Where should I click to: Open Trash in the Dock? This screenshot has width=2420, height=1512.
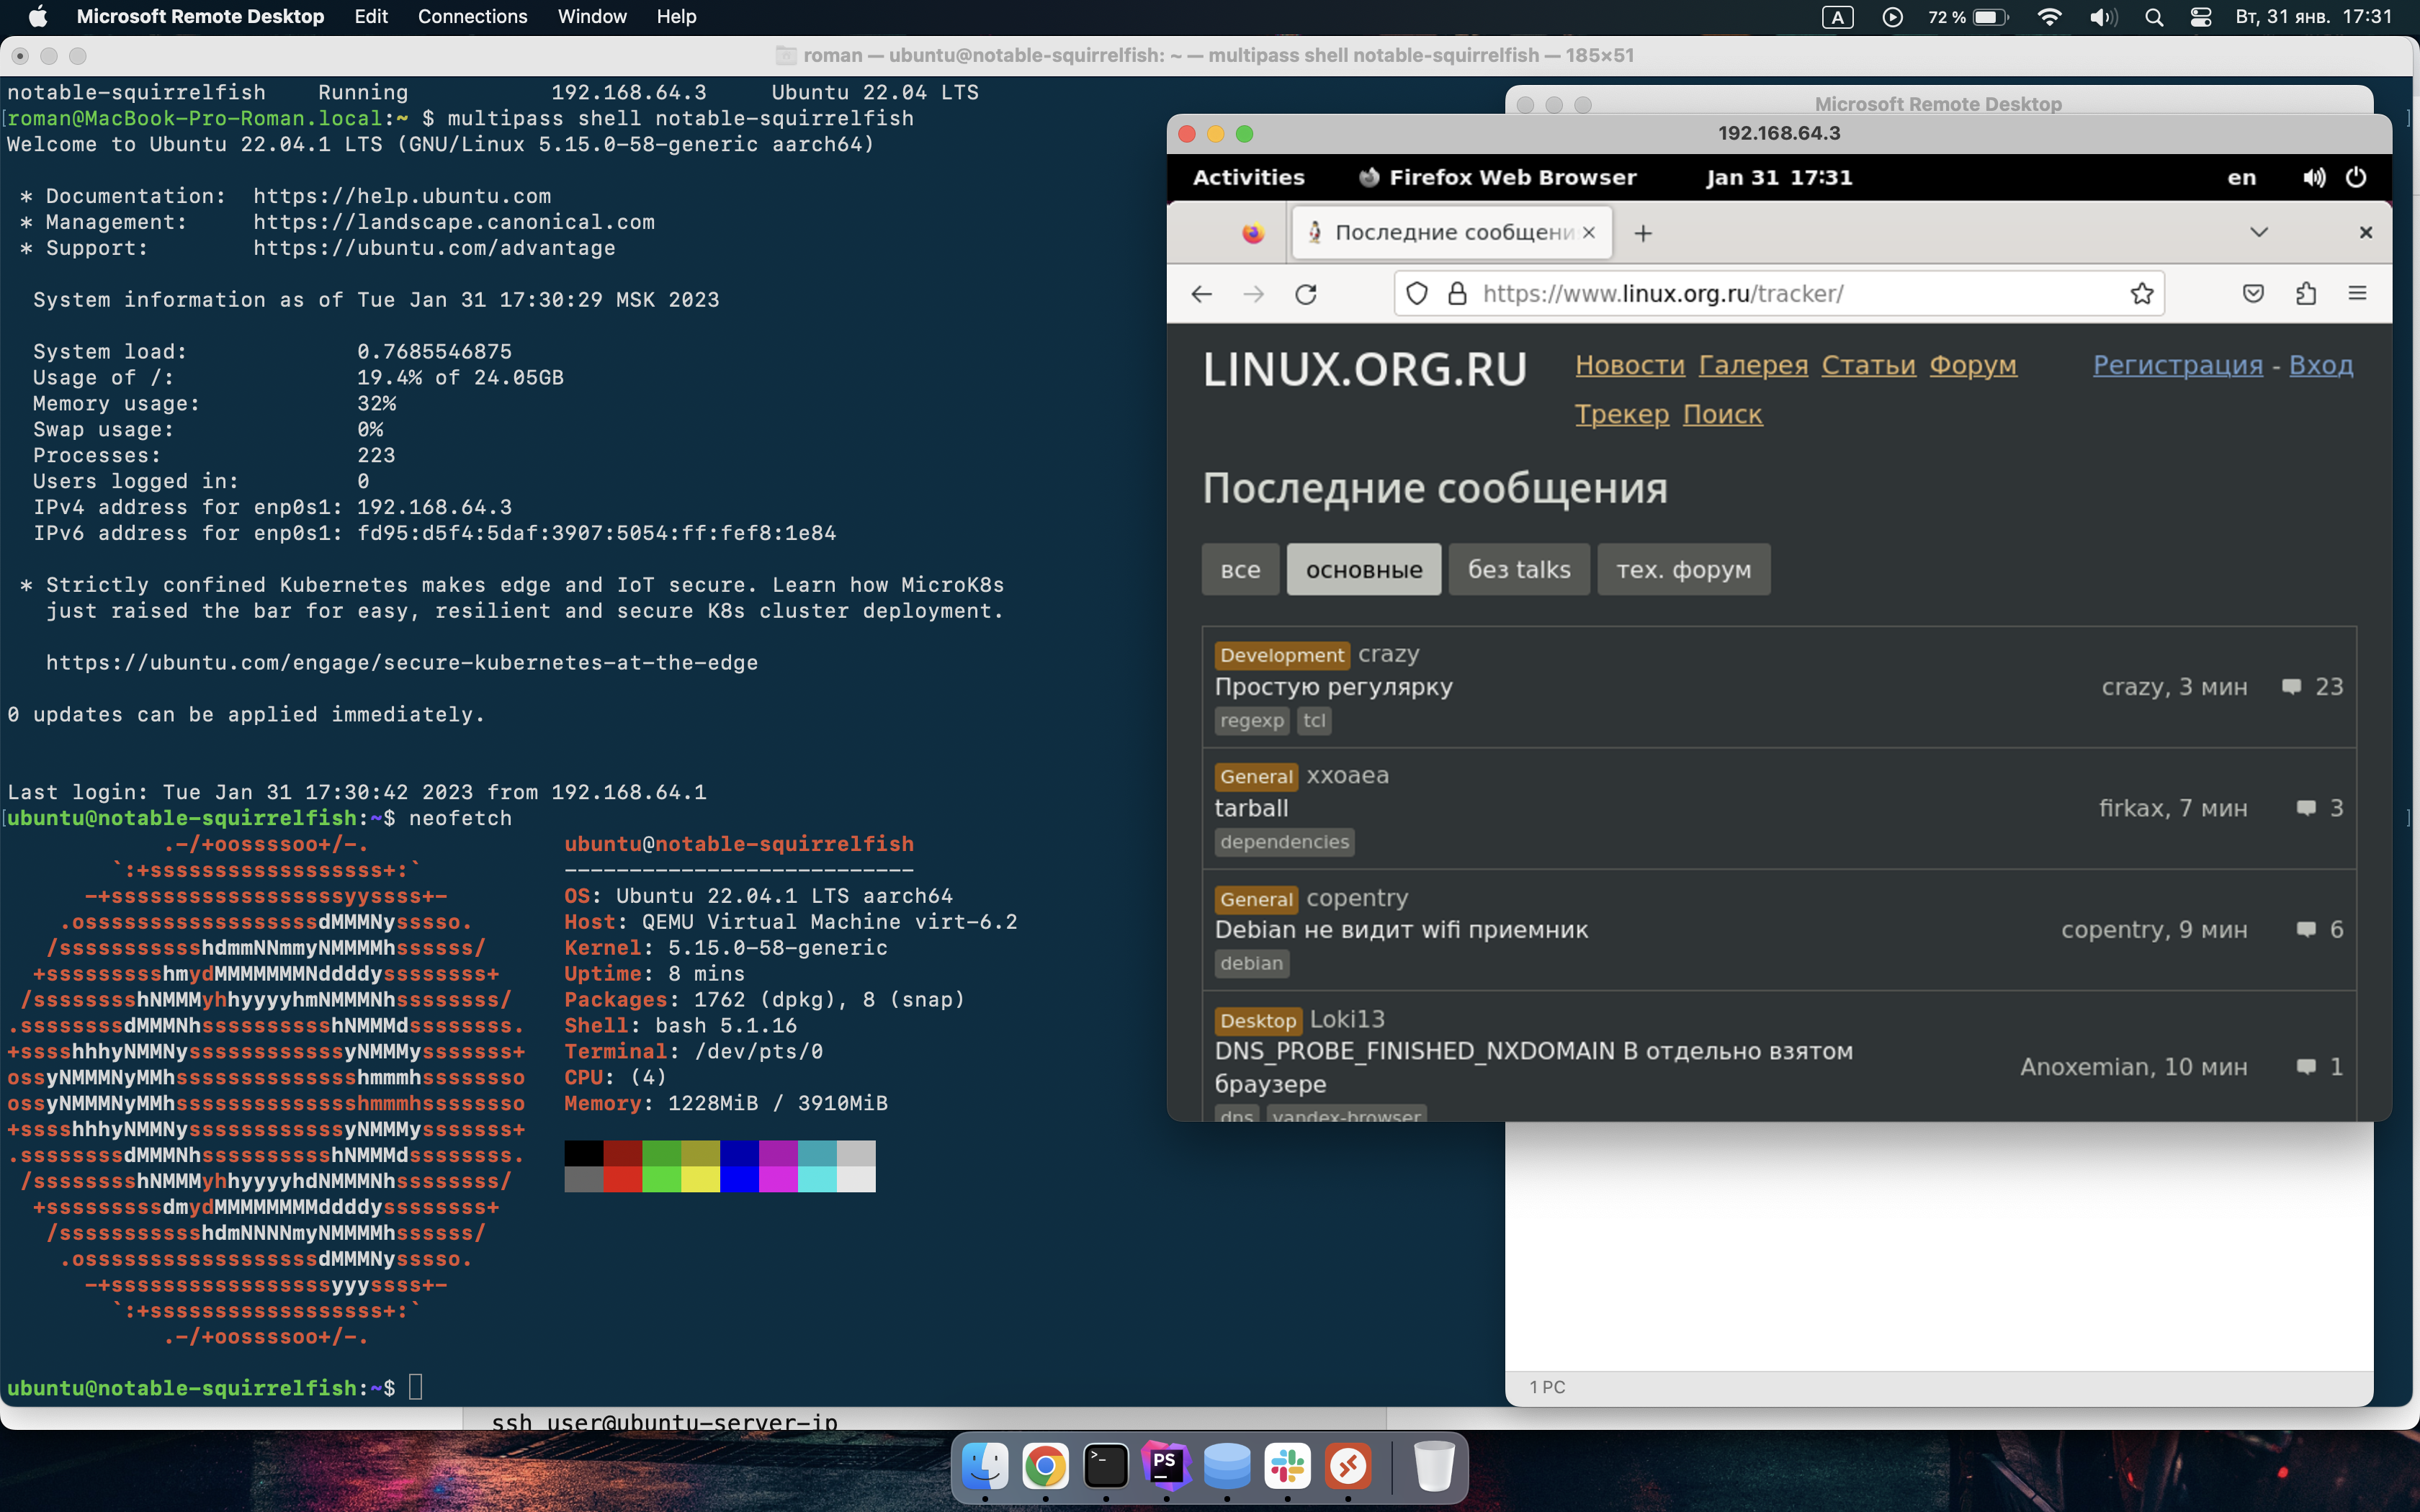tap(1434, 1467)
